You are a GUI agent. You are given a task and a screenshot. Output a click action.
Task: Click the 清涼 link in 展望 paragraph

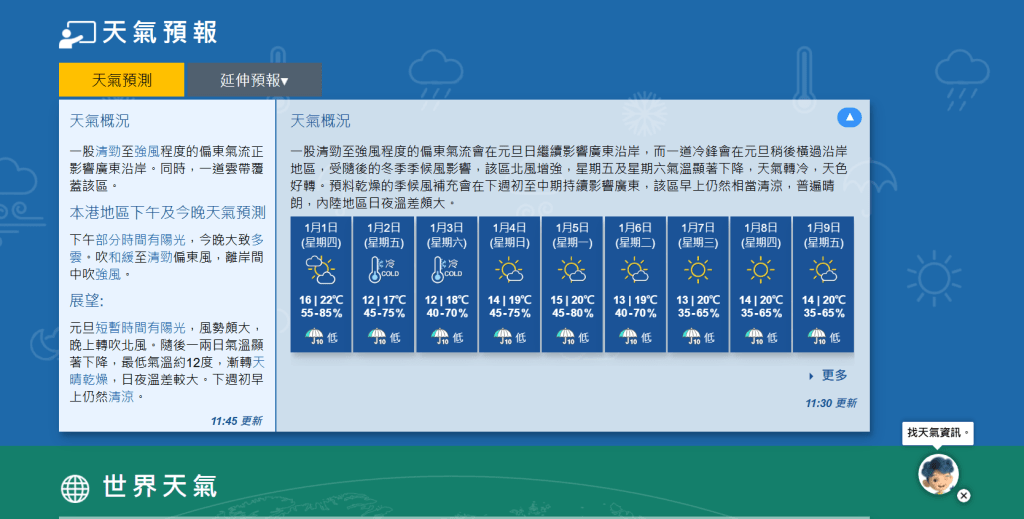[121, 396]
